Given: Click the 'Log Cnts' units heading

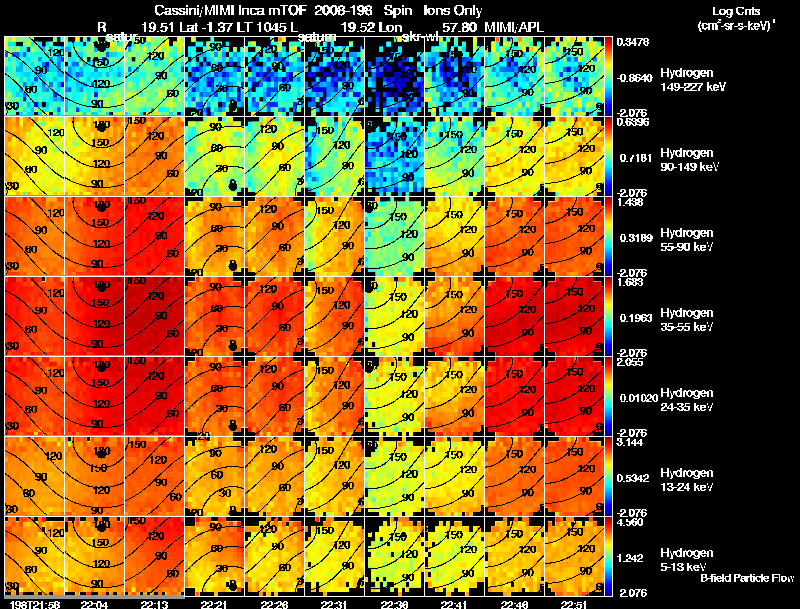Looking at the screenshot, I should pyautogui.click(x=735, y=11).
